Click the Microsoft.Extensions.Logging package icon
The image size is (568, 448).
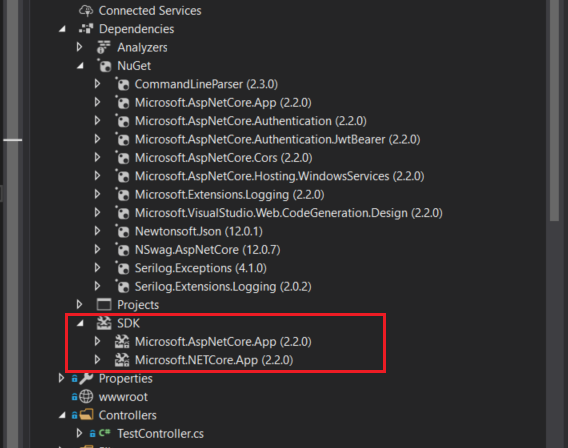click(x=122, y=194)
